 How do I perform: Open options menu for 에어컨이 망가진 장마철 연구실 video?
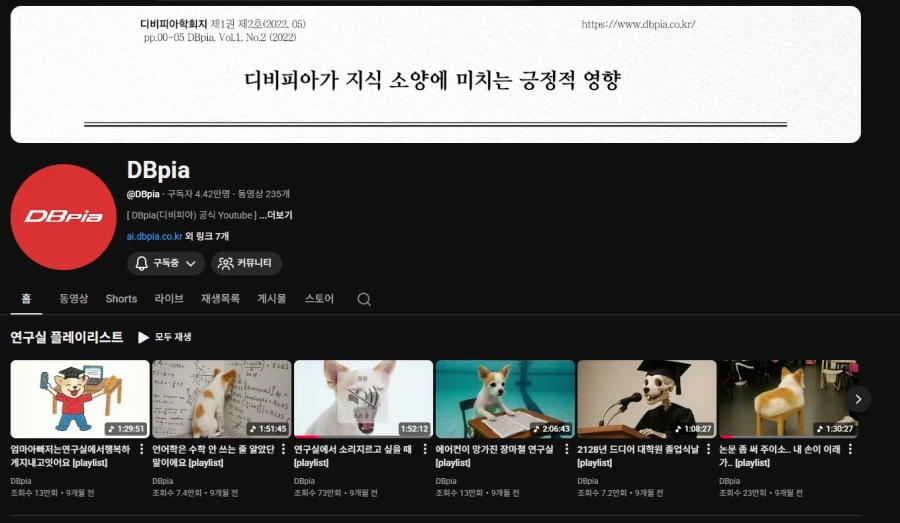pos(567,449)
